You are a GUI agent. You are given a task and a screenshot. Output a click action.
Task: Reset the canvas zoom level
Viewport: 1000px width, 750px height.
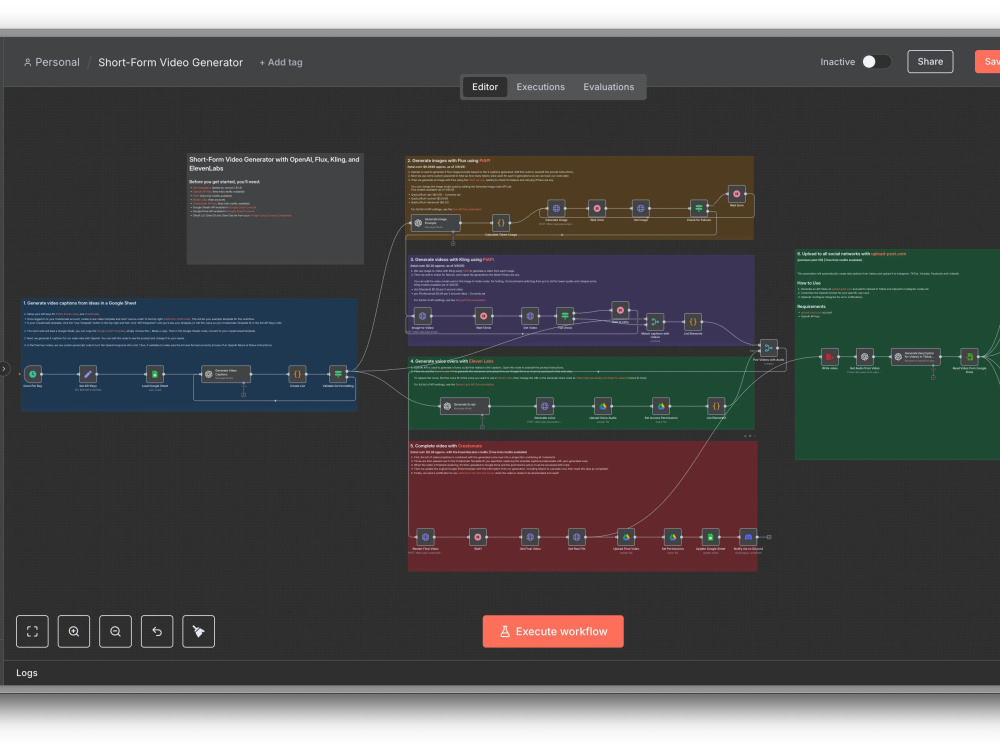157,631
